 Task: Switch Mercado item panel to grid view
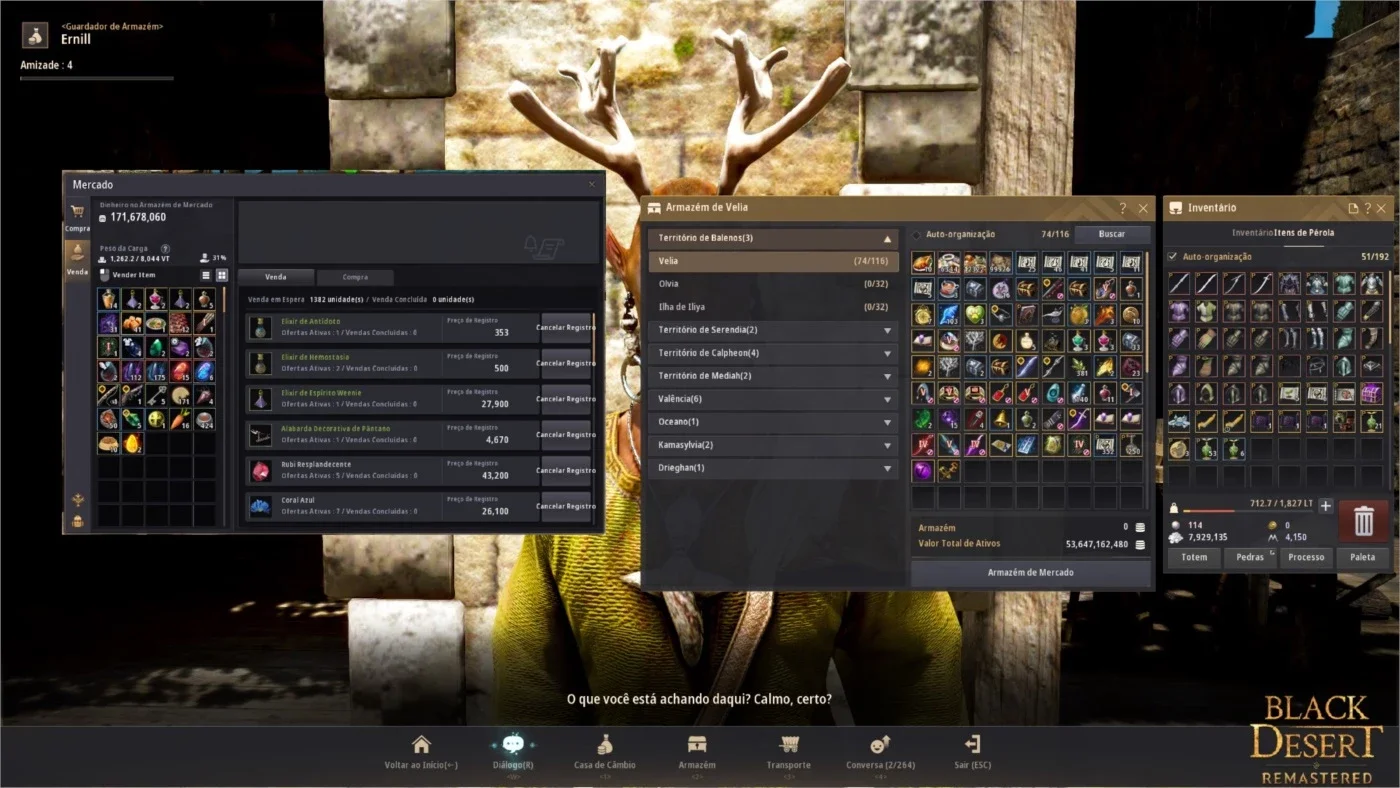[222, 275]
